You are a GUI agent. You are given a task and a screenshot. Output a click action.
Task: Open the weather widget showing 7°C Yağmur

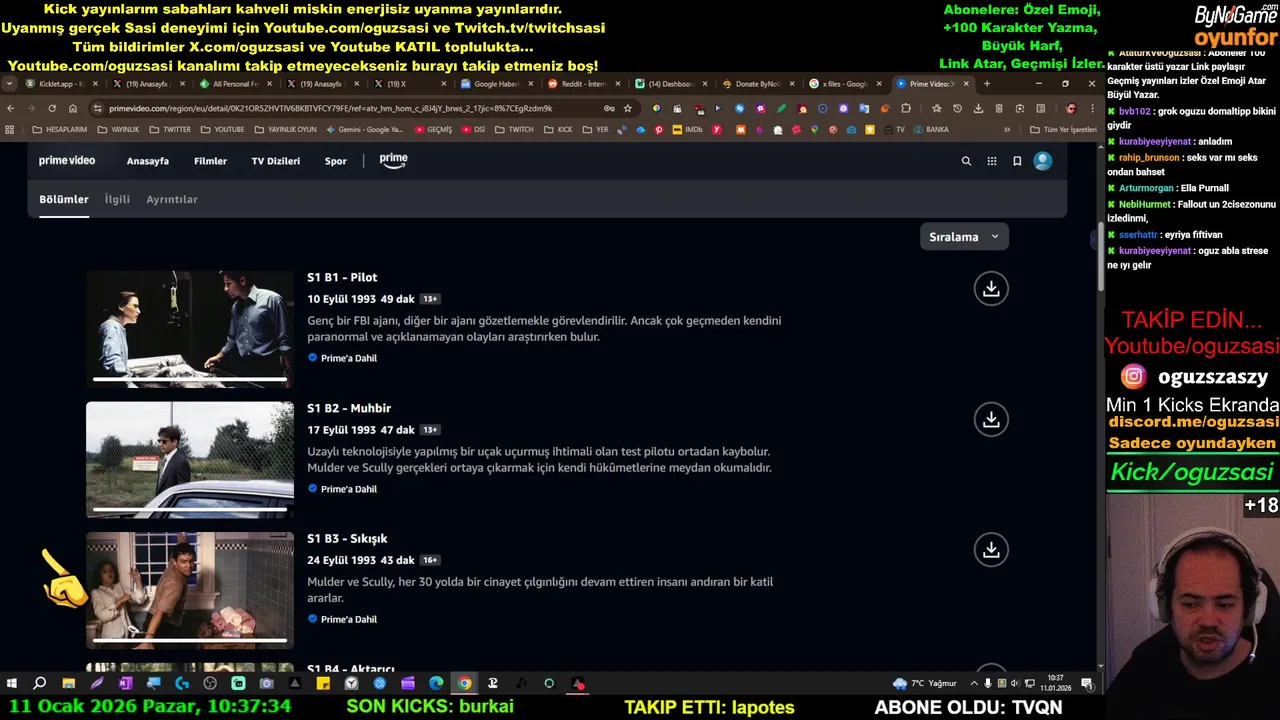click(x=925, y=684)
